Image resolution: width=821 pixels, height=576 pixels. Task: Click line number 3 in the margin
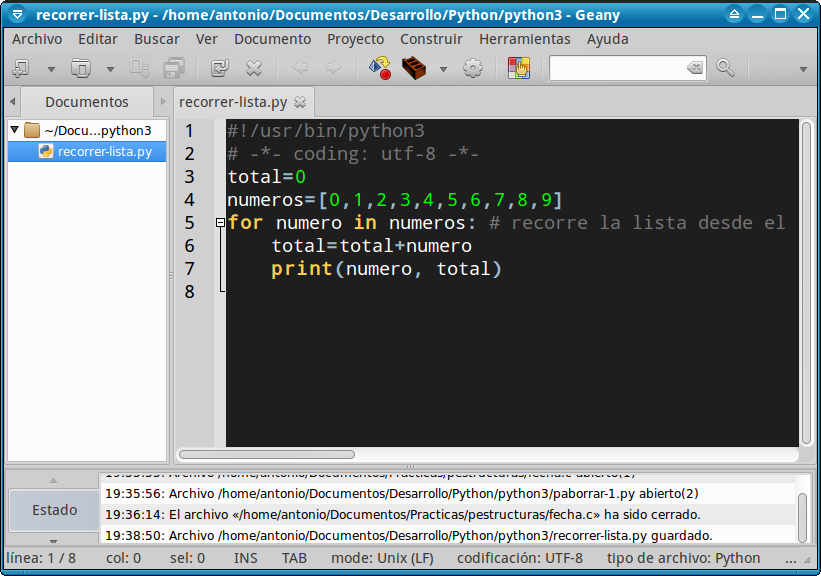tap(190, 177)
